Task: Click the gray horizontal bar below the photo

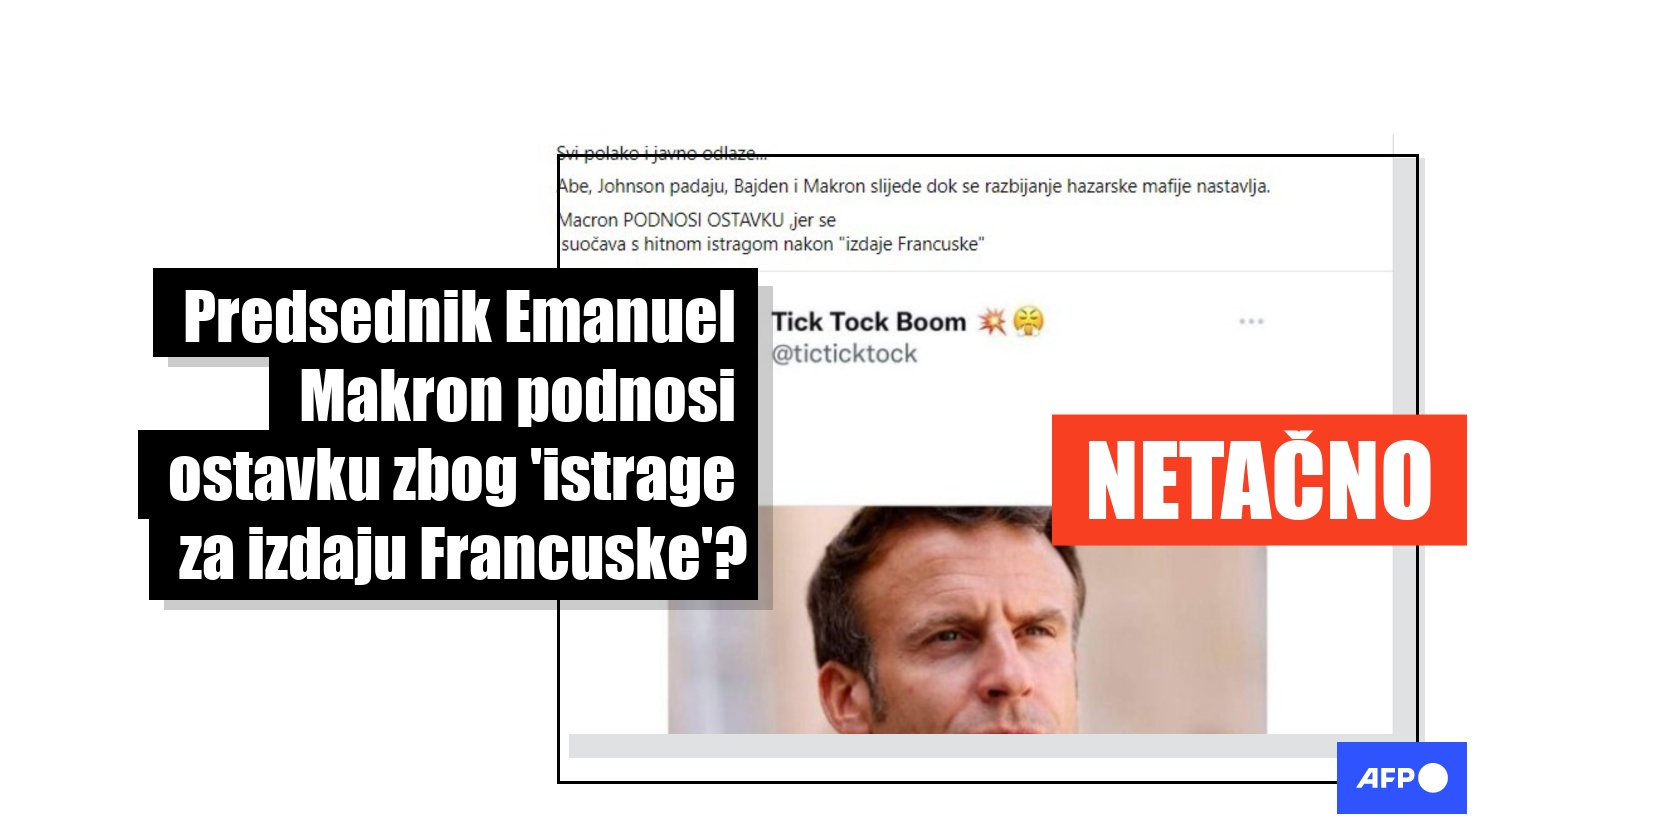Action: click(981, 746)
